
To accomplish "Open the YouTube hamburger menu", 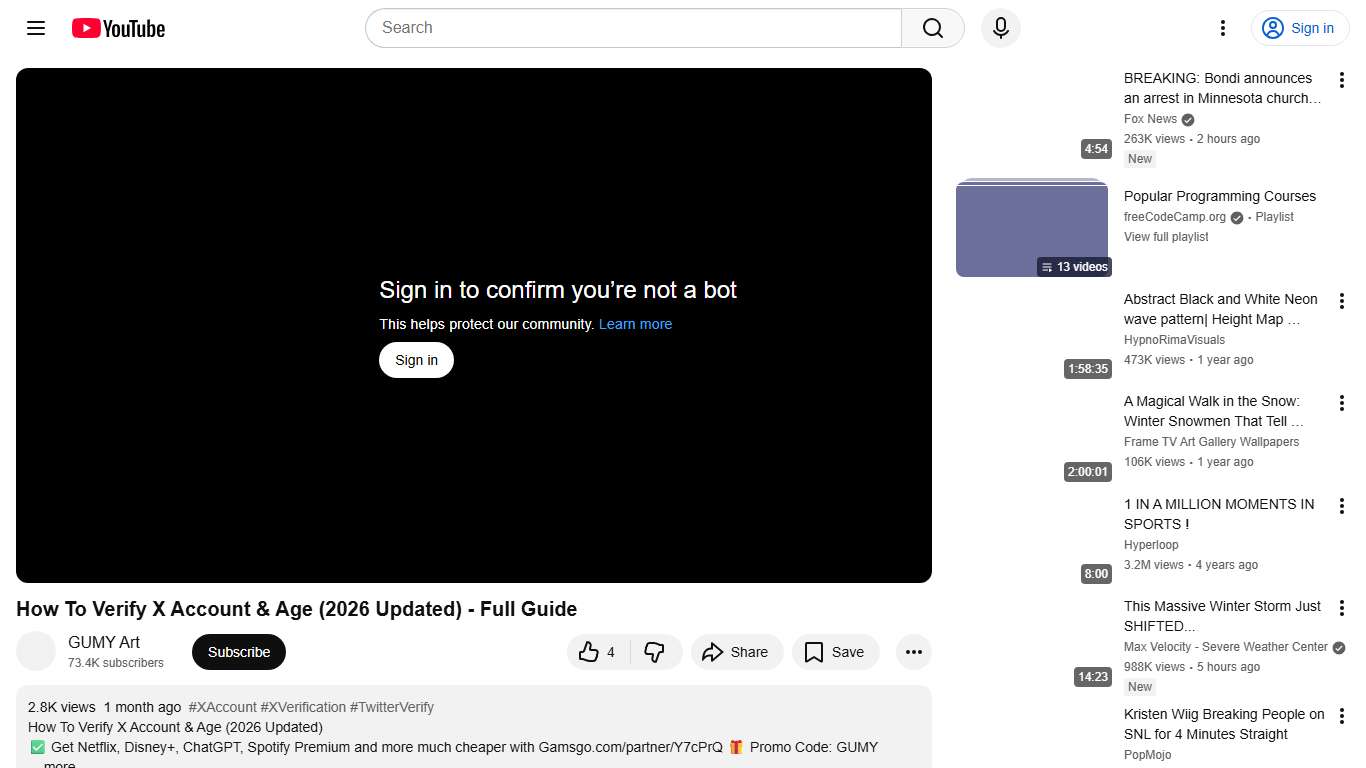I will [x=35, y=28].
